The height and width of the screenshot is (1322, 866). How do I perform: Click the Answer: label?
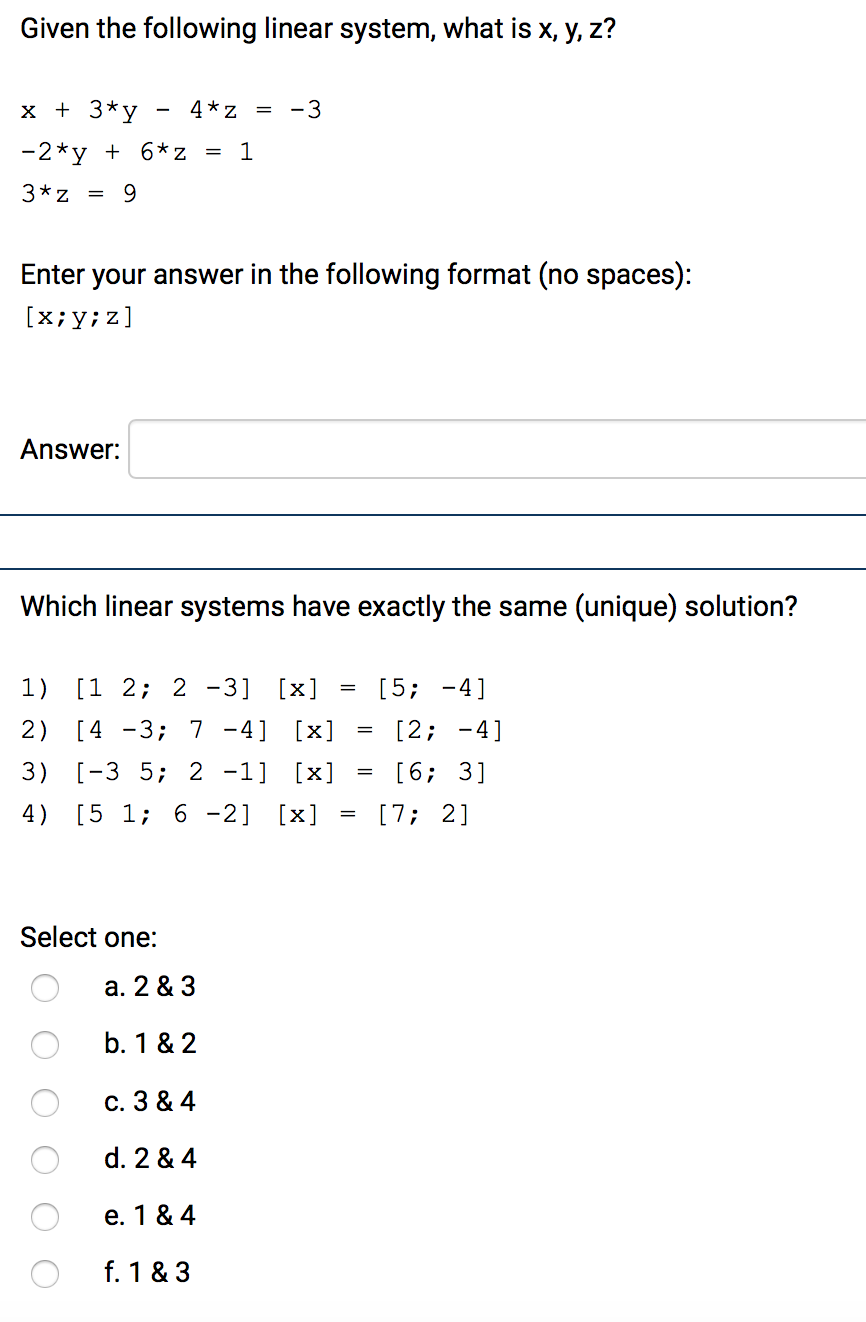pos(69,449)
